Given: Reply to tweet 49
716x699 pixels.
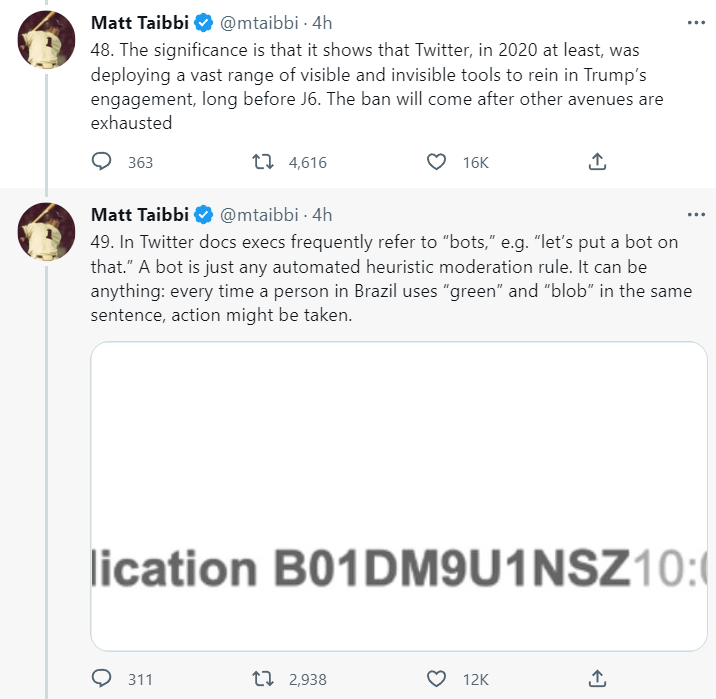Looking at the screenshot, I should click(x=101, y=679).
